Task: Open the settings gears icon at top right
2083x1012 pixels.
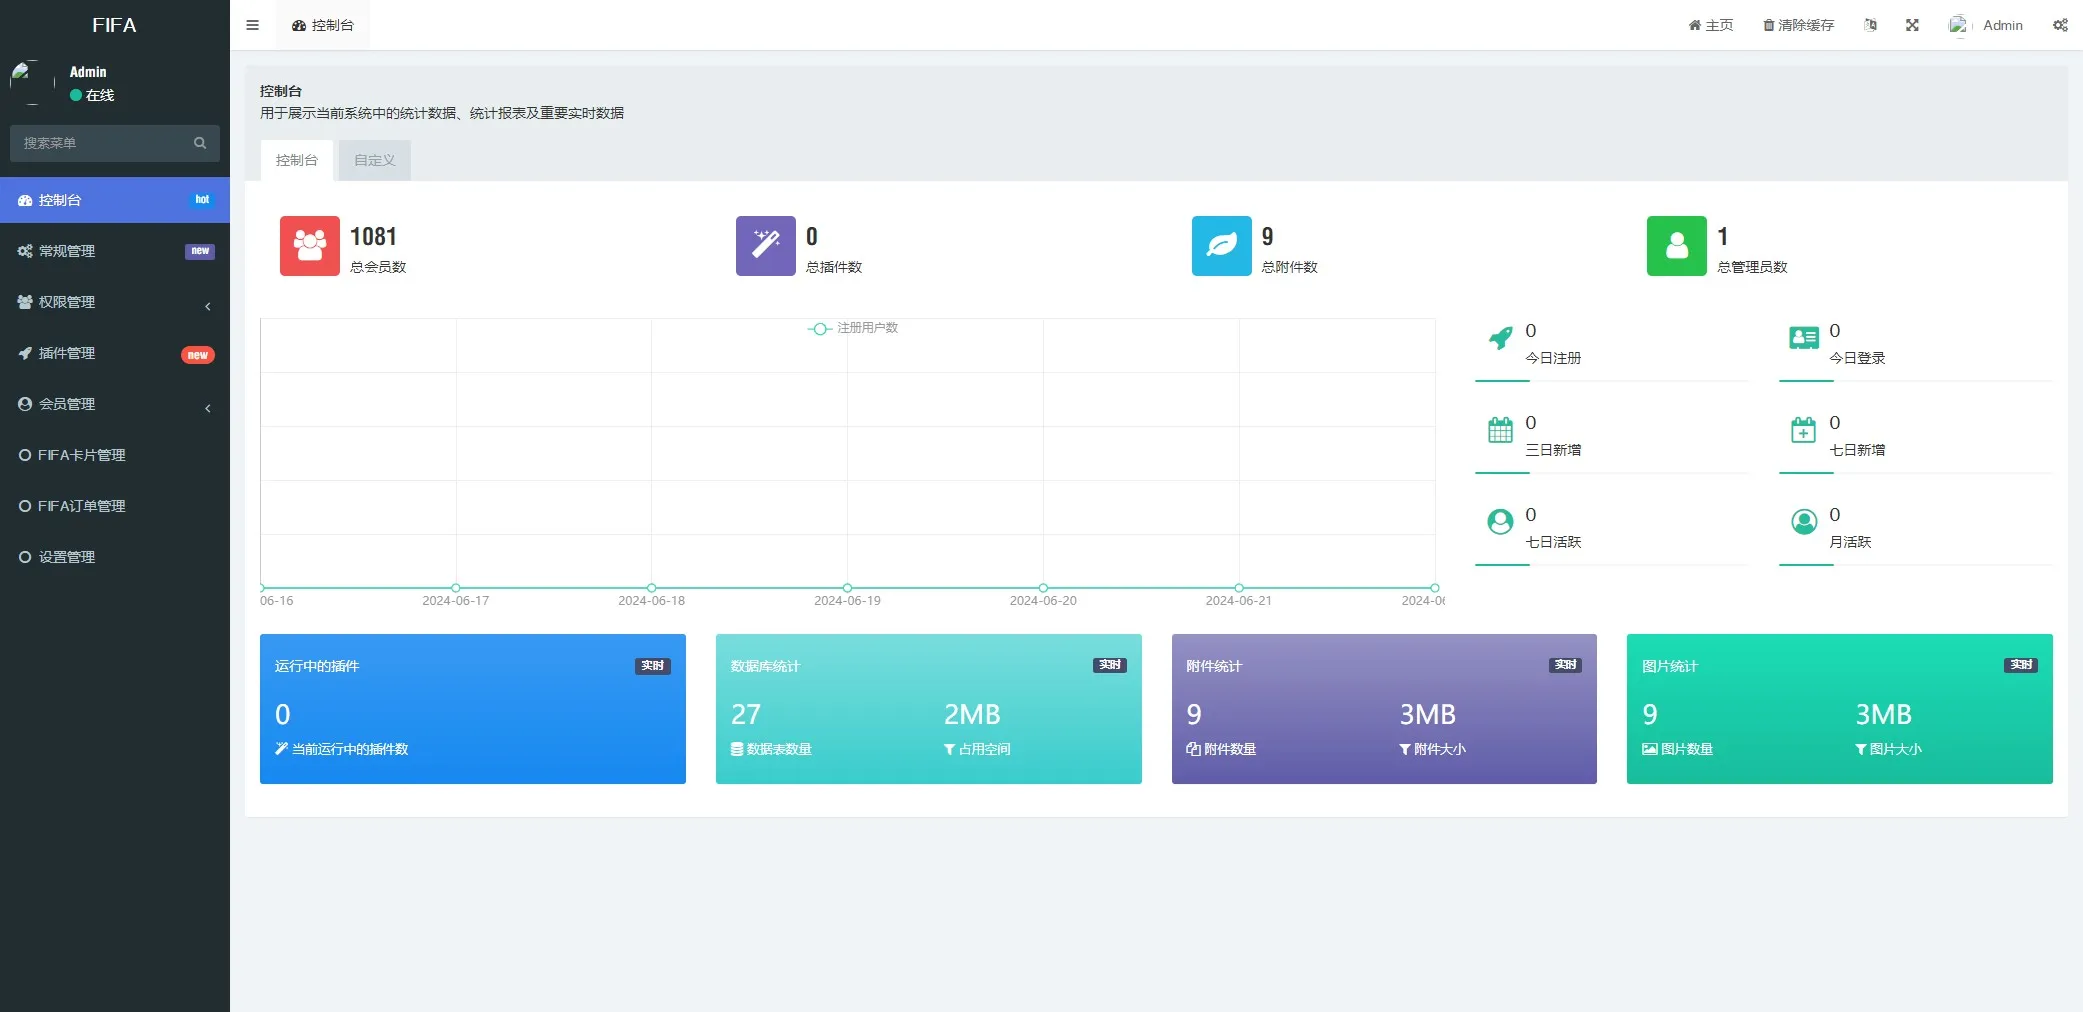Action: [x=2060, y=25]
